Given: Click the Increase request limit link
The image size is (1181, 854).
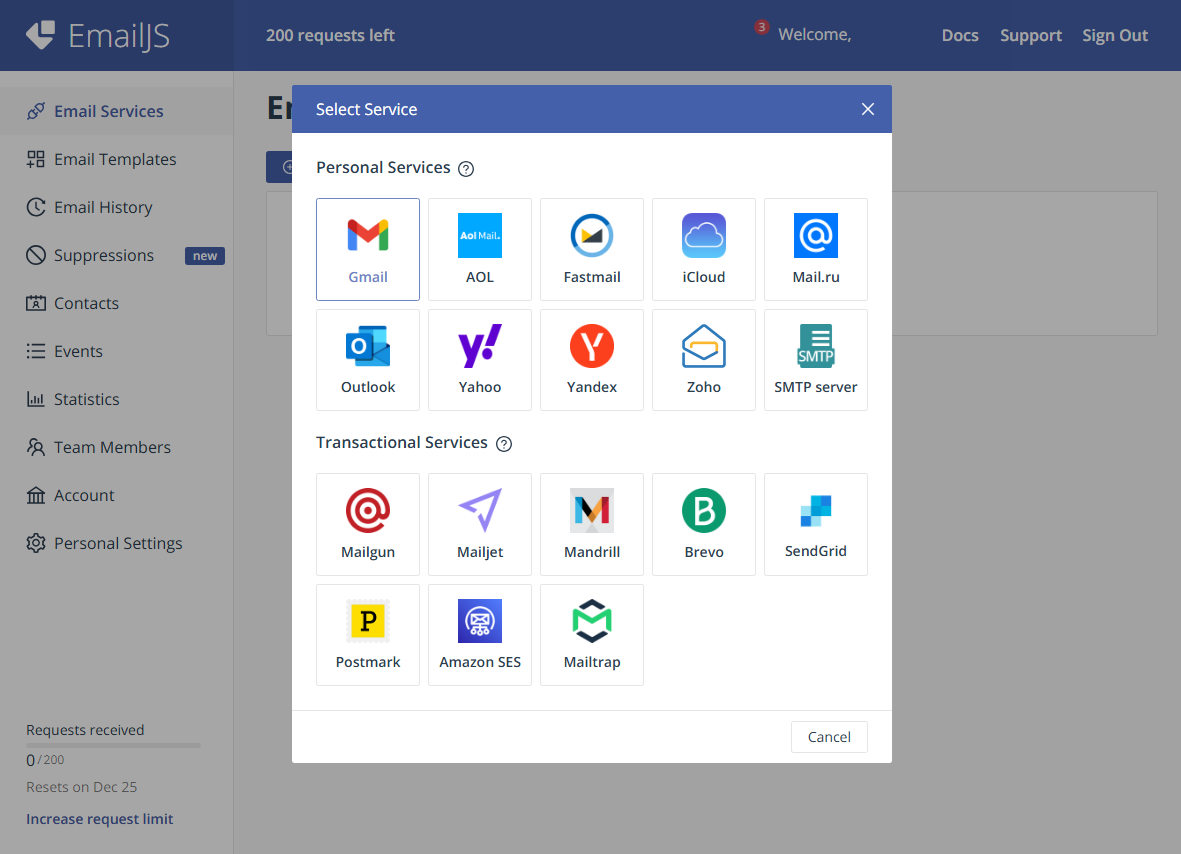Looking at the screenshot, I should point(99,819).
